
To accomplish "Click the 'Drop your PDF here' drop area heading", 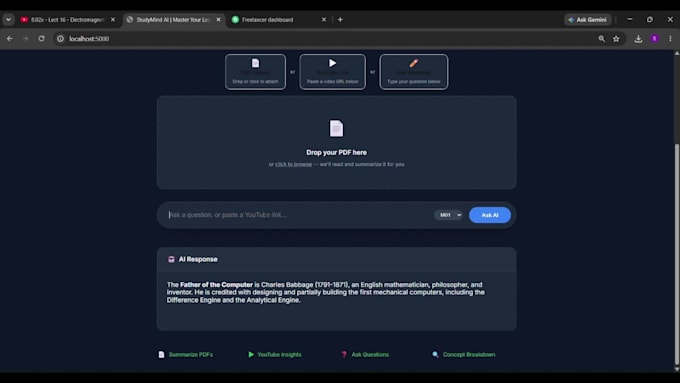I will [337, 152].
